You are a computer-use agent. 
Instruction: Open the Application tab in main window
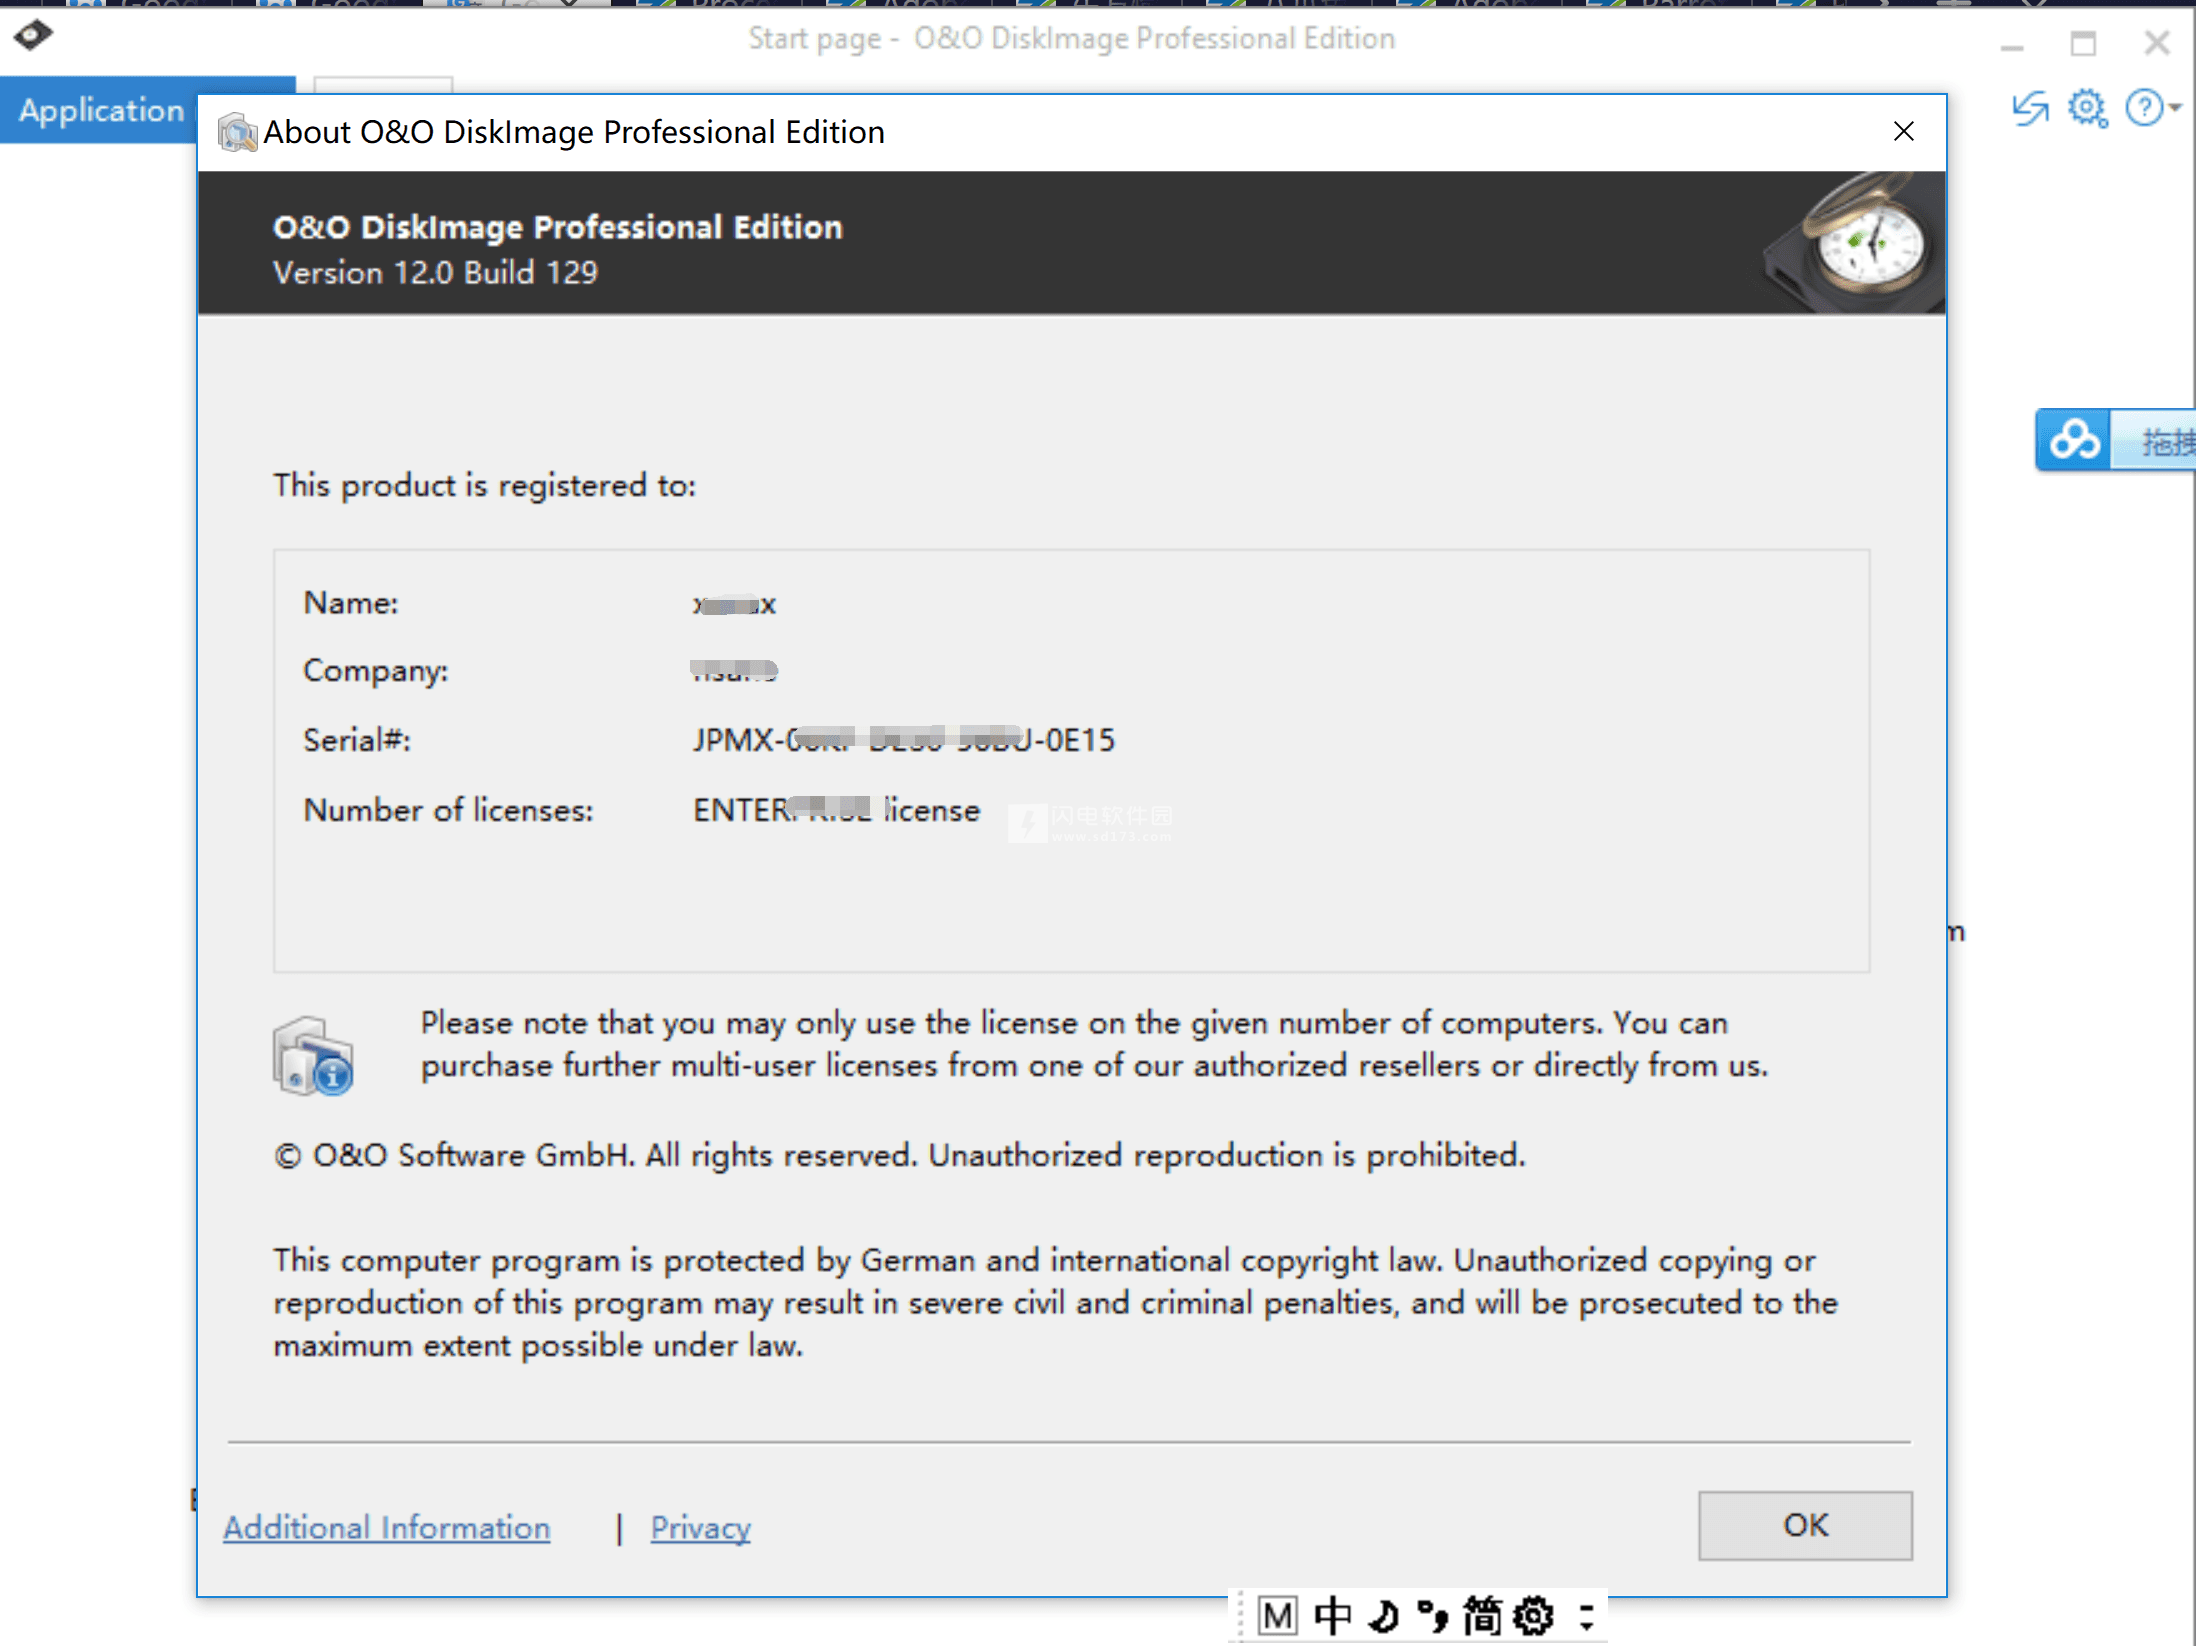click(100, 110)
